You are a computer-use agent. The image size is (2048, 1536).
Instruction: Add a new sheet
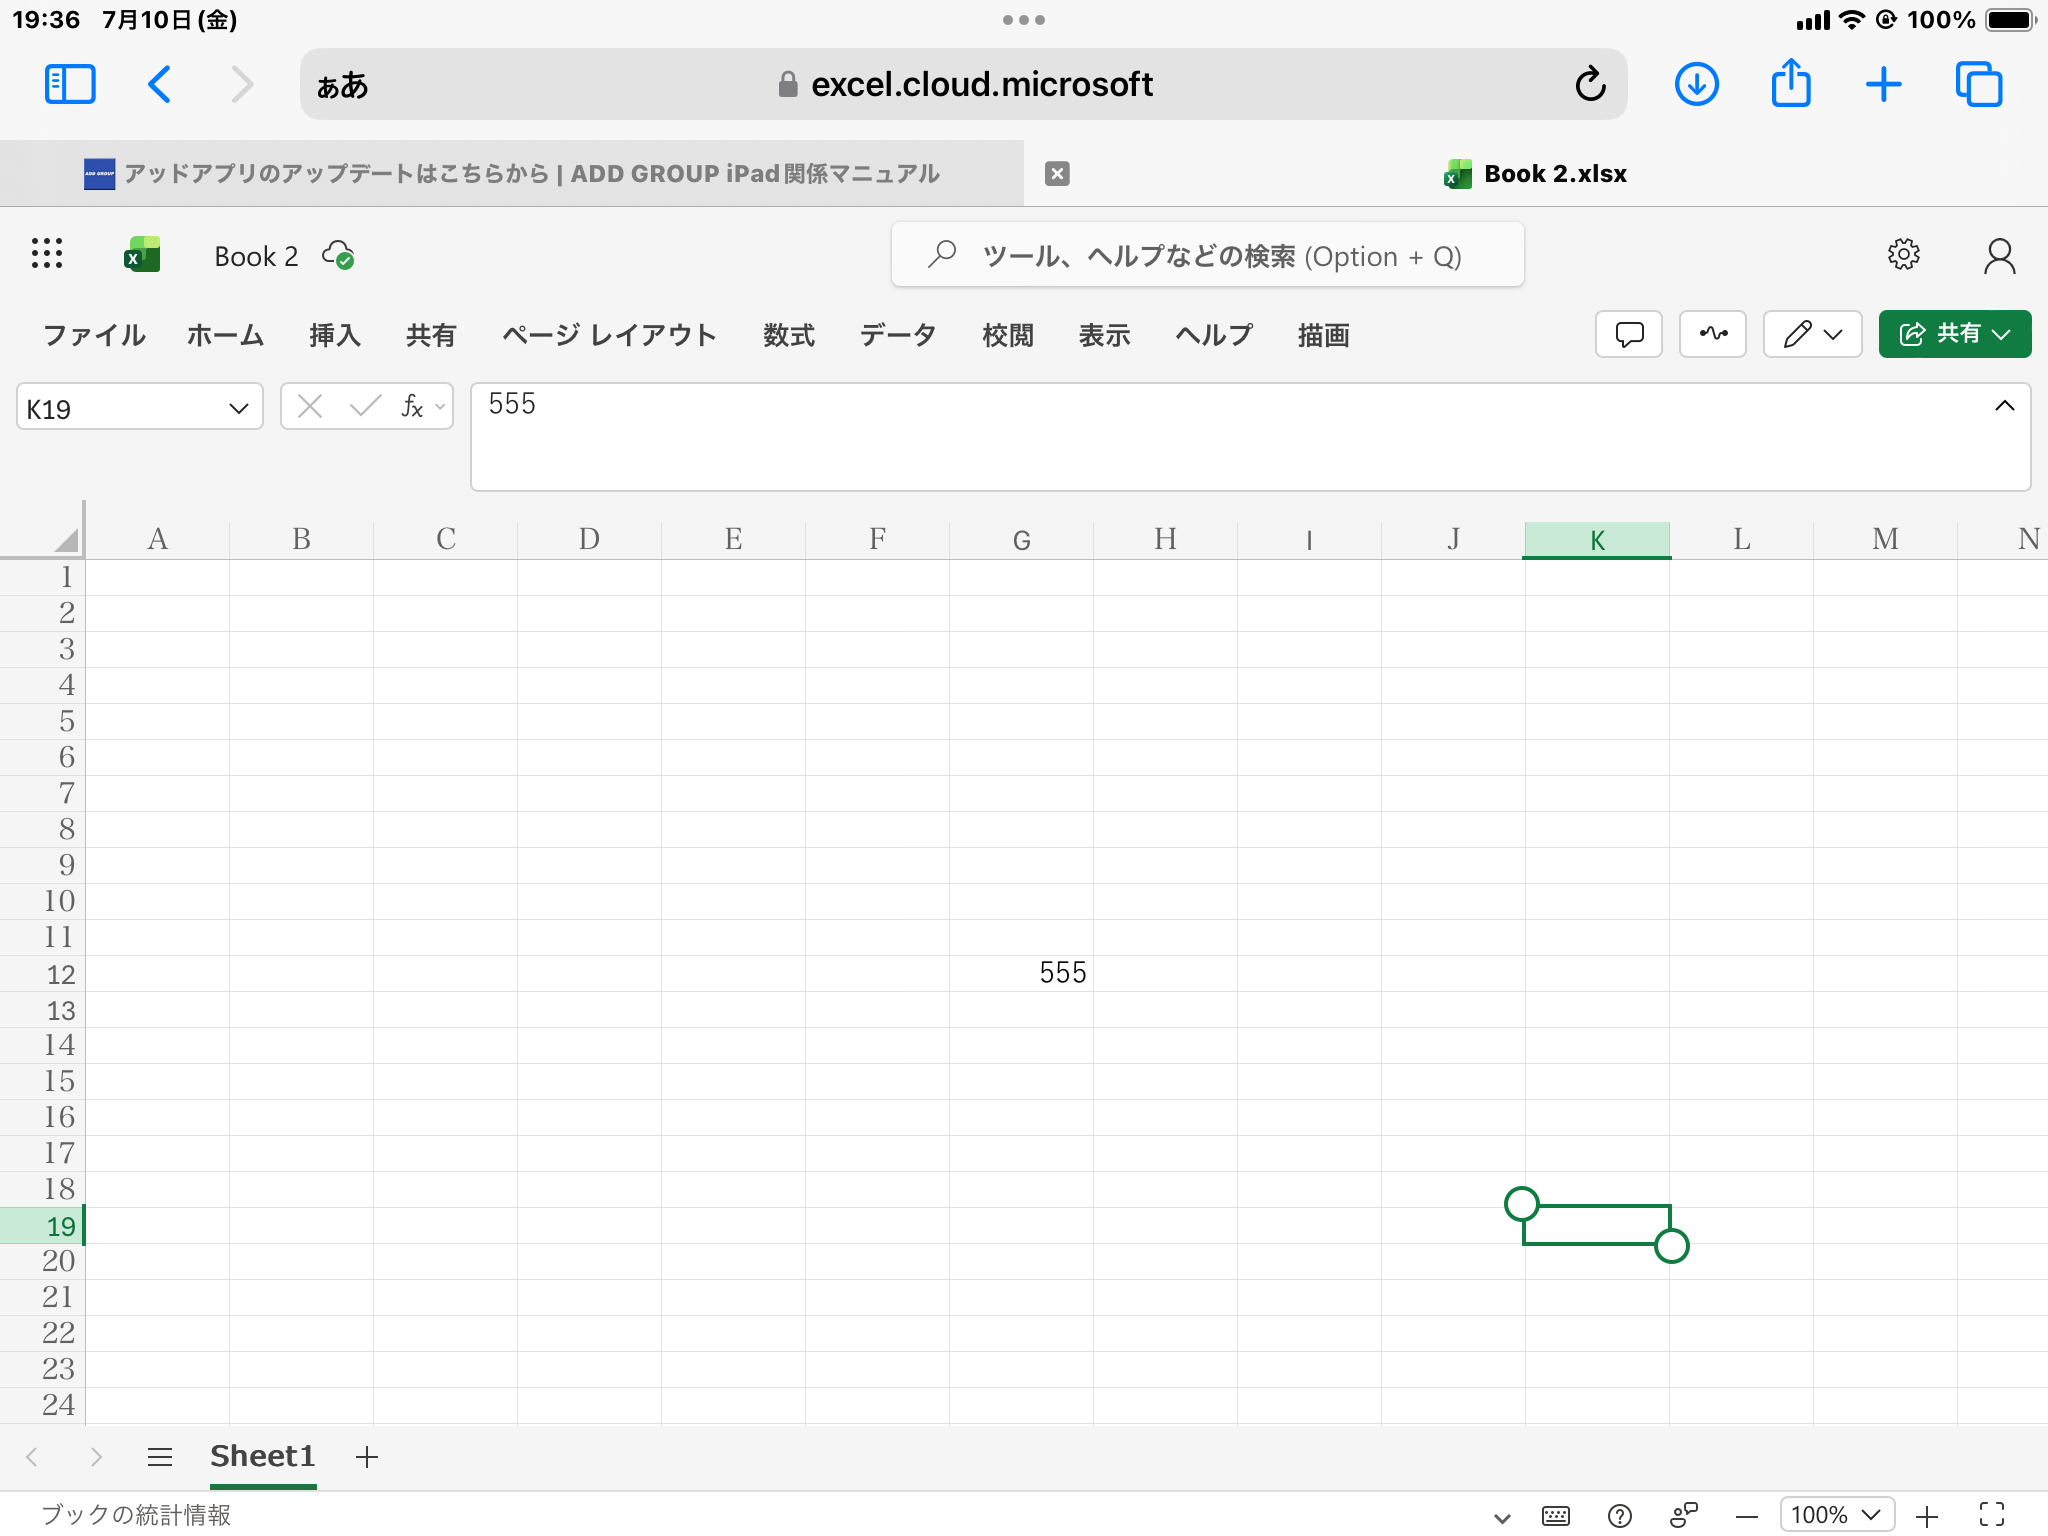[367, 1457]
